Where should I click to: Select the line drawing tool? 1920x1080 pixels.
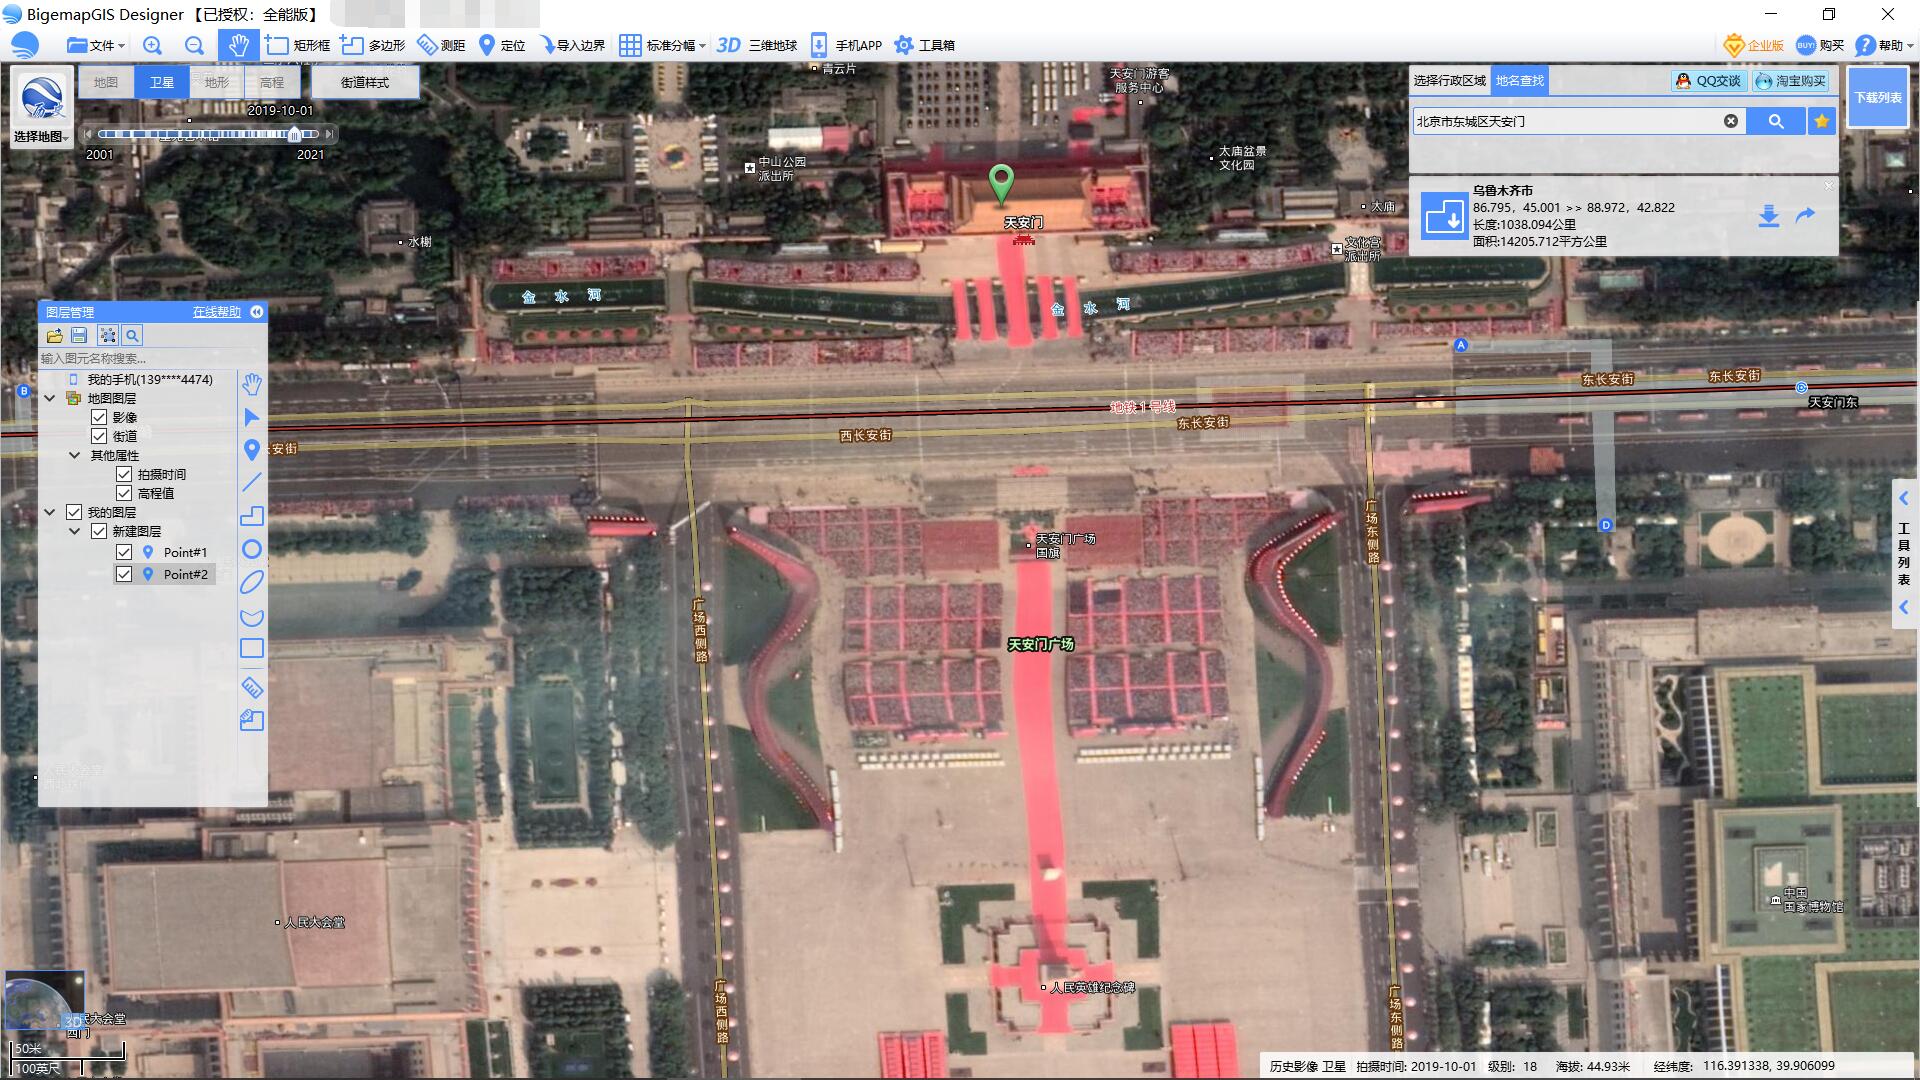(252, 482)
